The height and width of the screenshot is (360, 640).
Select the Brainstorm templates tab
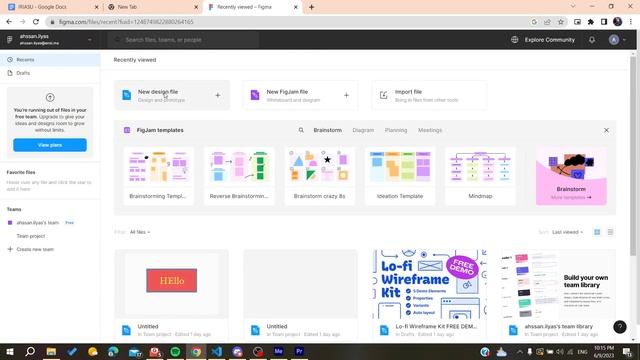327,130
